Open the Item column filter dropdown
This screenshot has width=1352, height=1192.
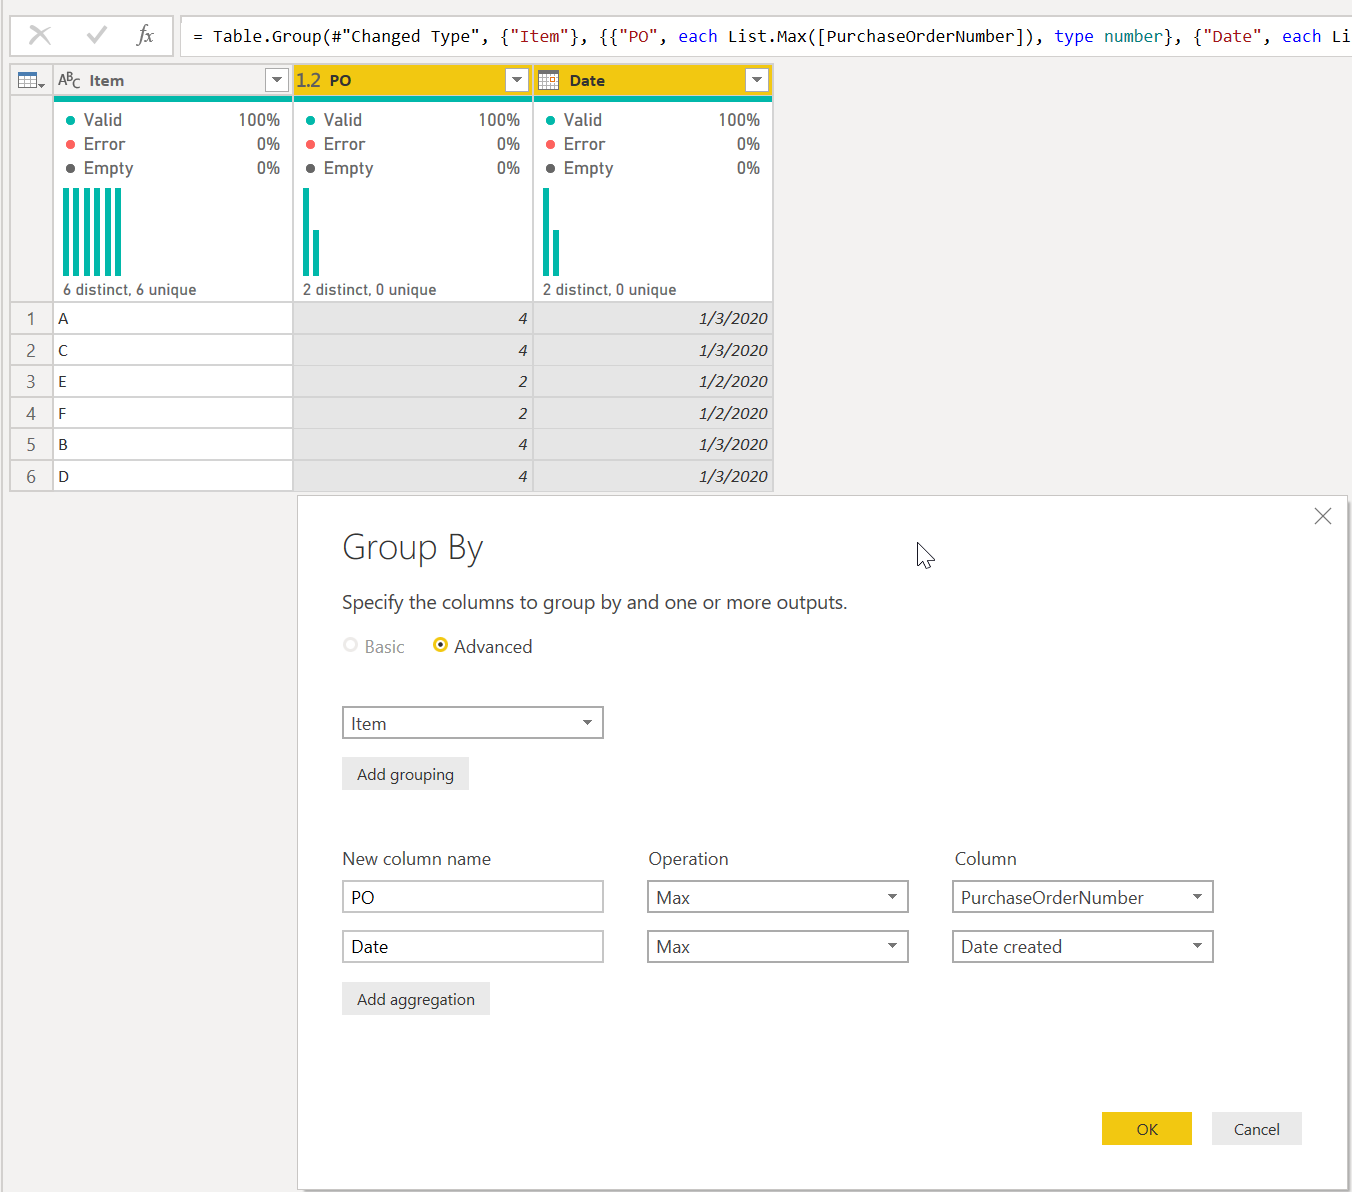point(277,80)
